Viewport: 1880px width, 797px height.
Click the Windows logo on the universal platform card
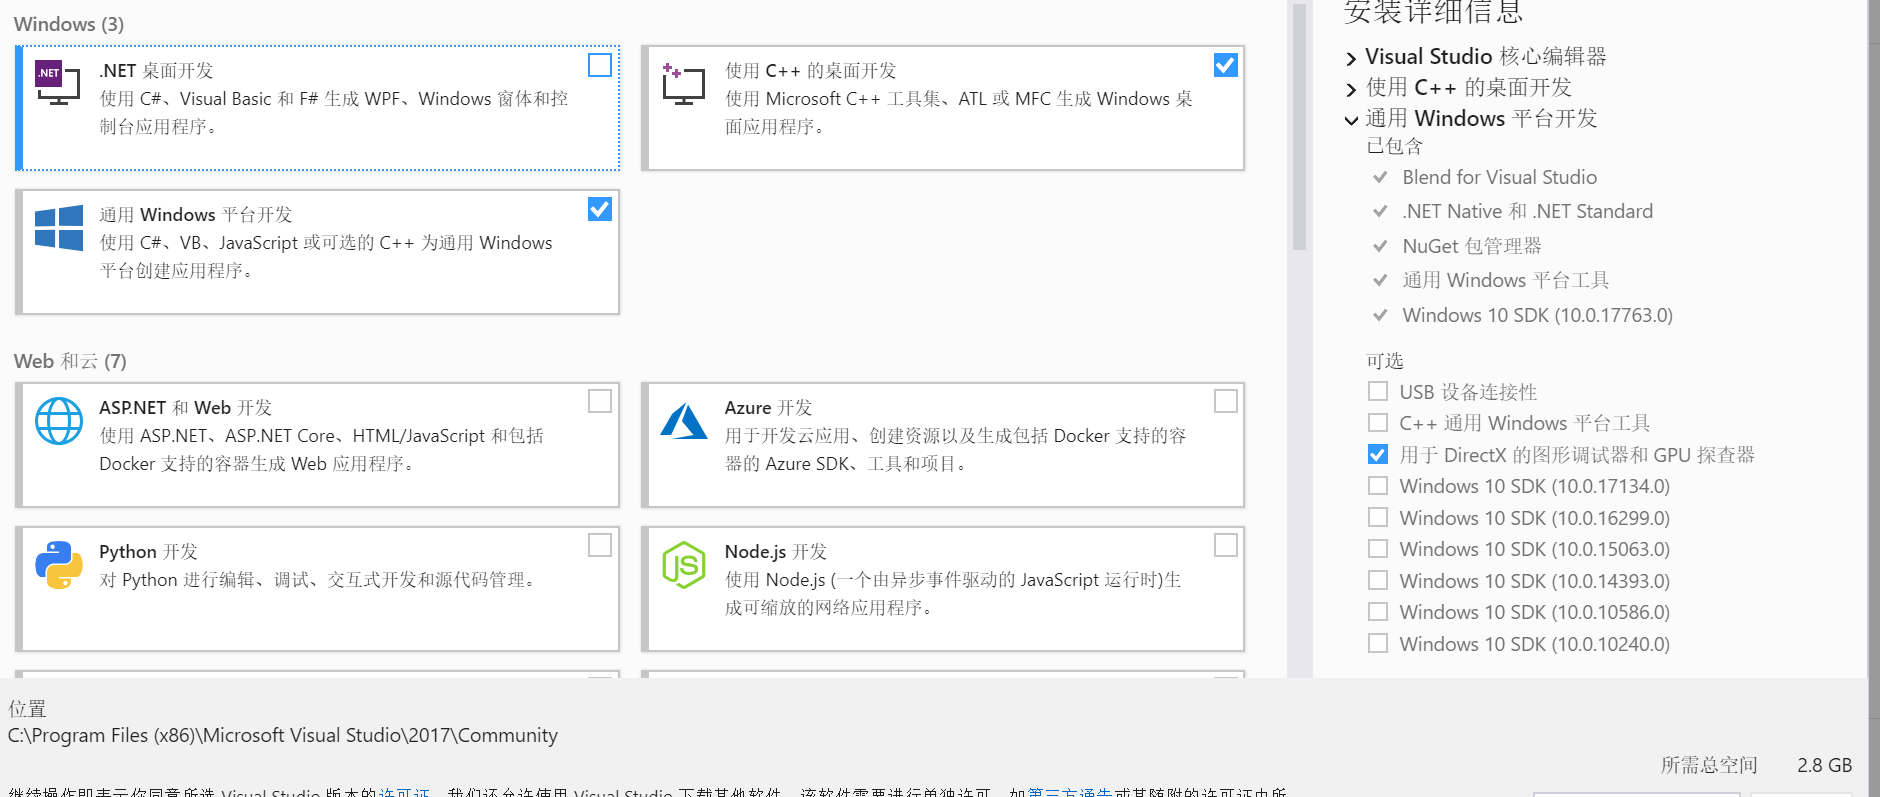(x=59, y=228)
